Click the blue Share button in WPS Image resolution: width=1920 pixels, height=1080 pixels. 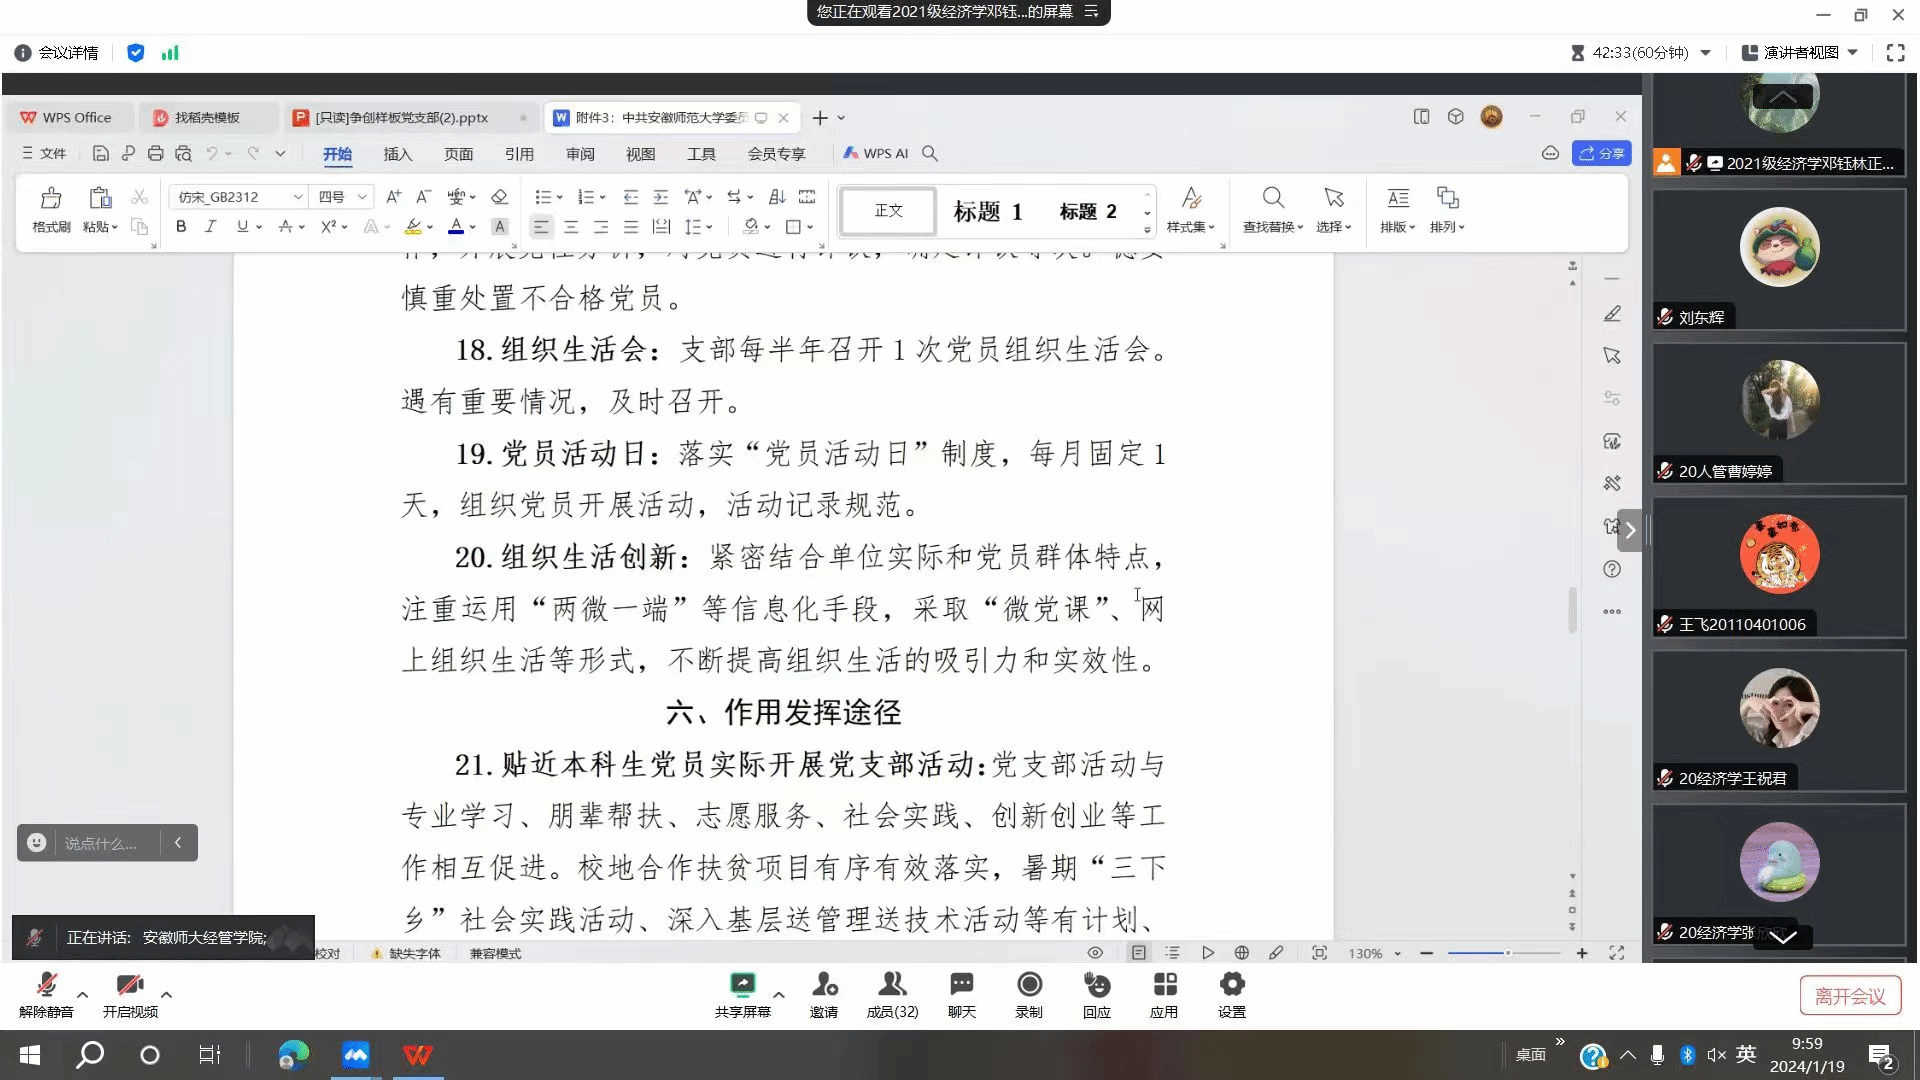(x=1601, y=153)
